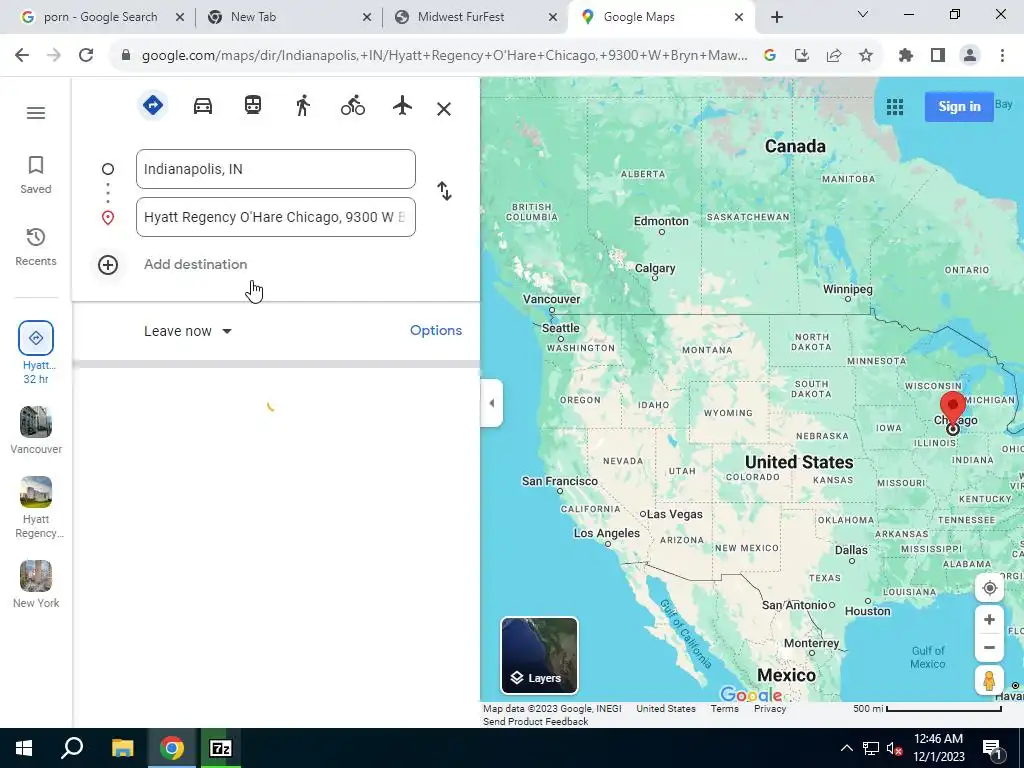The image size is (1024, 768).
Task: Choose flights travel mode airplane icon
Action: 402,105
